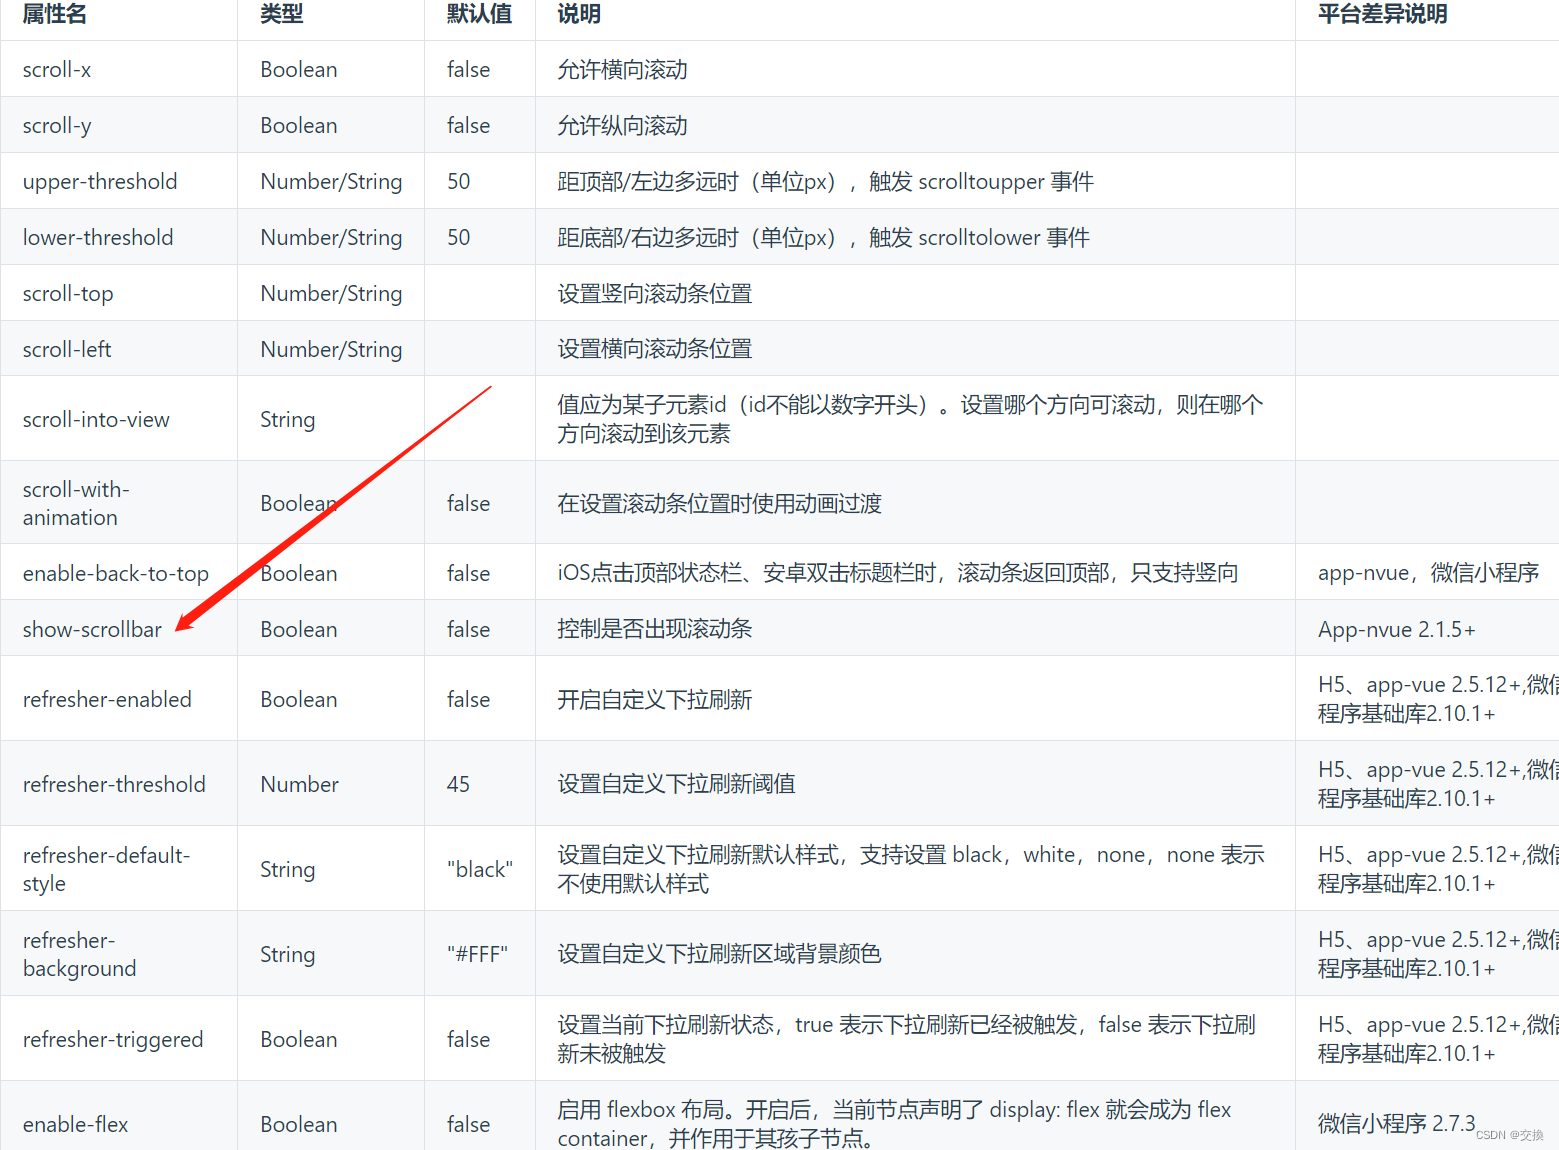Click the scroll-into-view description text
Viewport: 1559px width, 1150px height.
pos(908,418)
